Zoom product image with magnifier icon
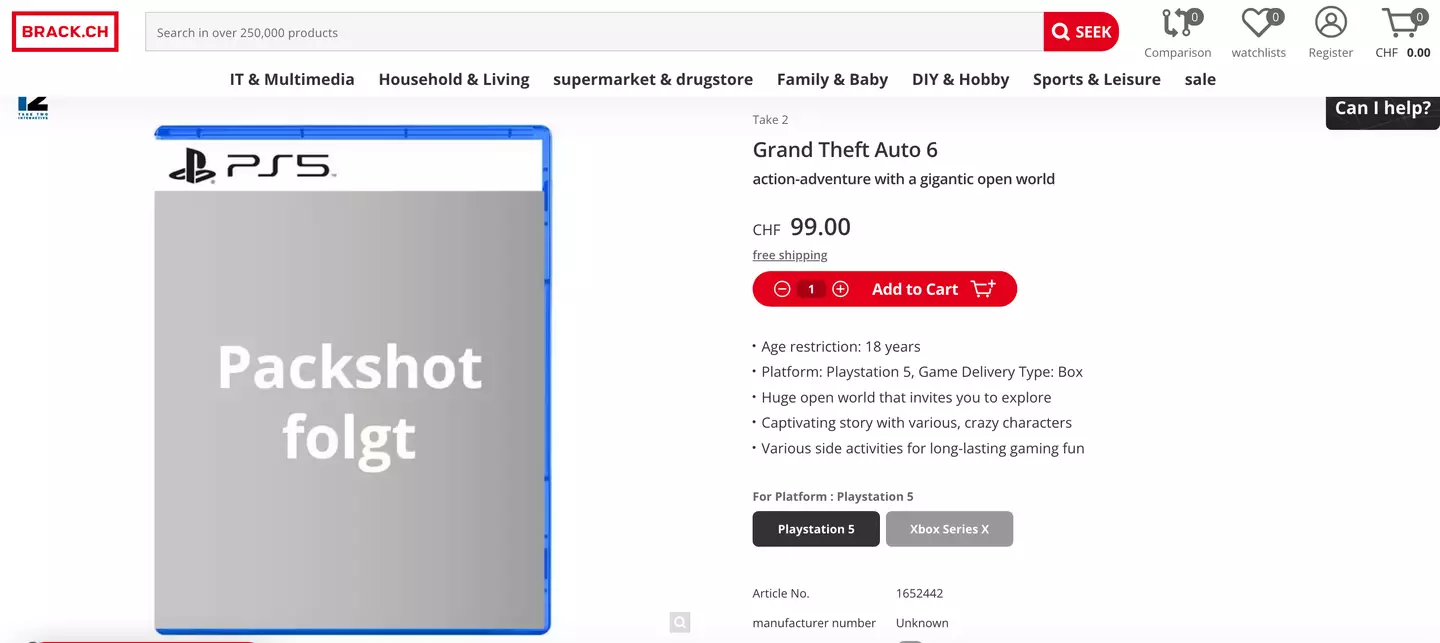Screen dimensions: 1440x643 680,623
